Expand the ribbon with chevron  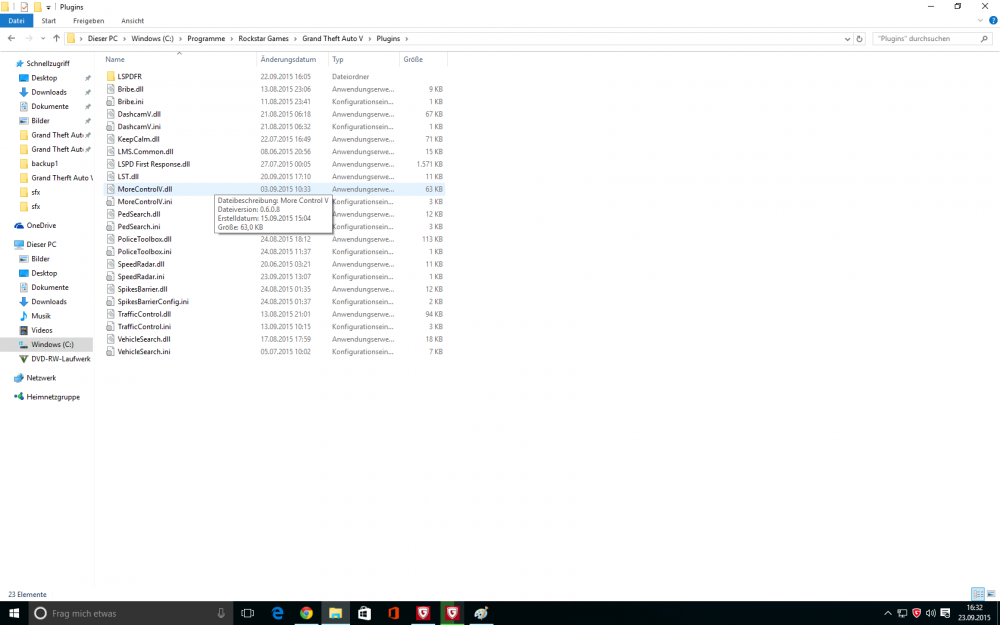[x=980, y=21]
